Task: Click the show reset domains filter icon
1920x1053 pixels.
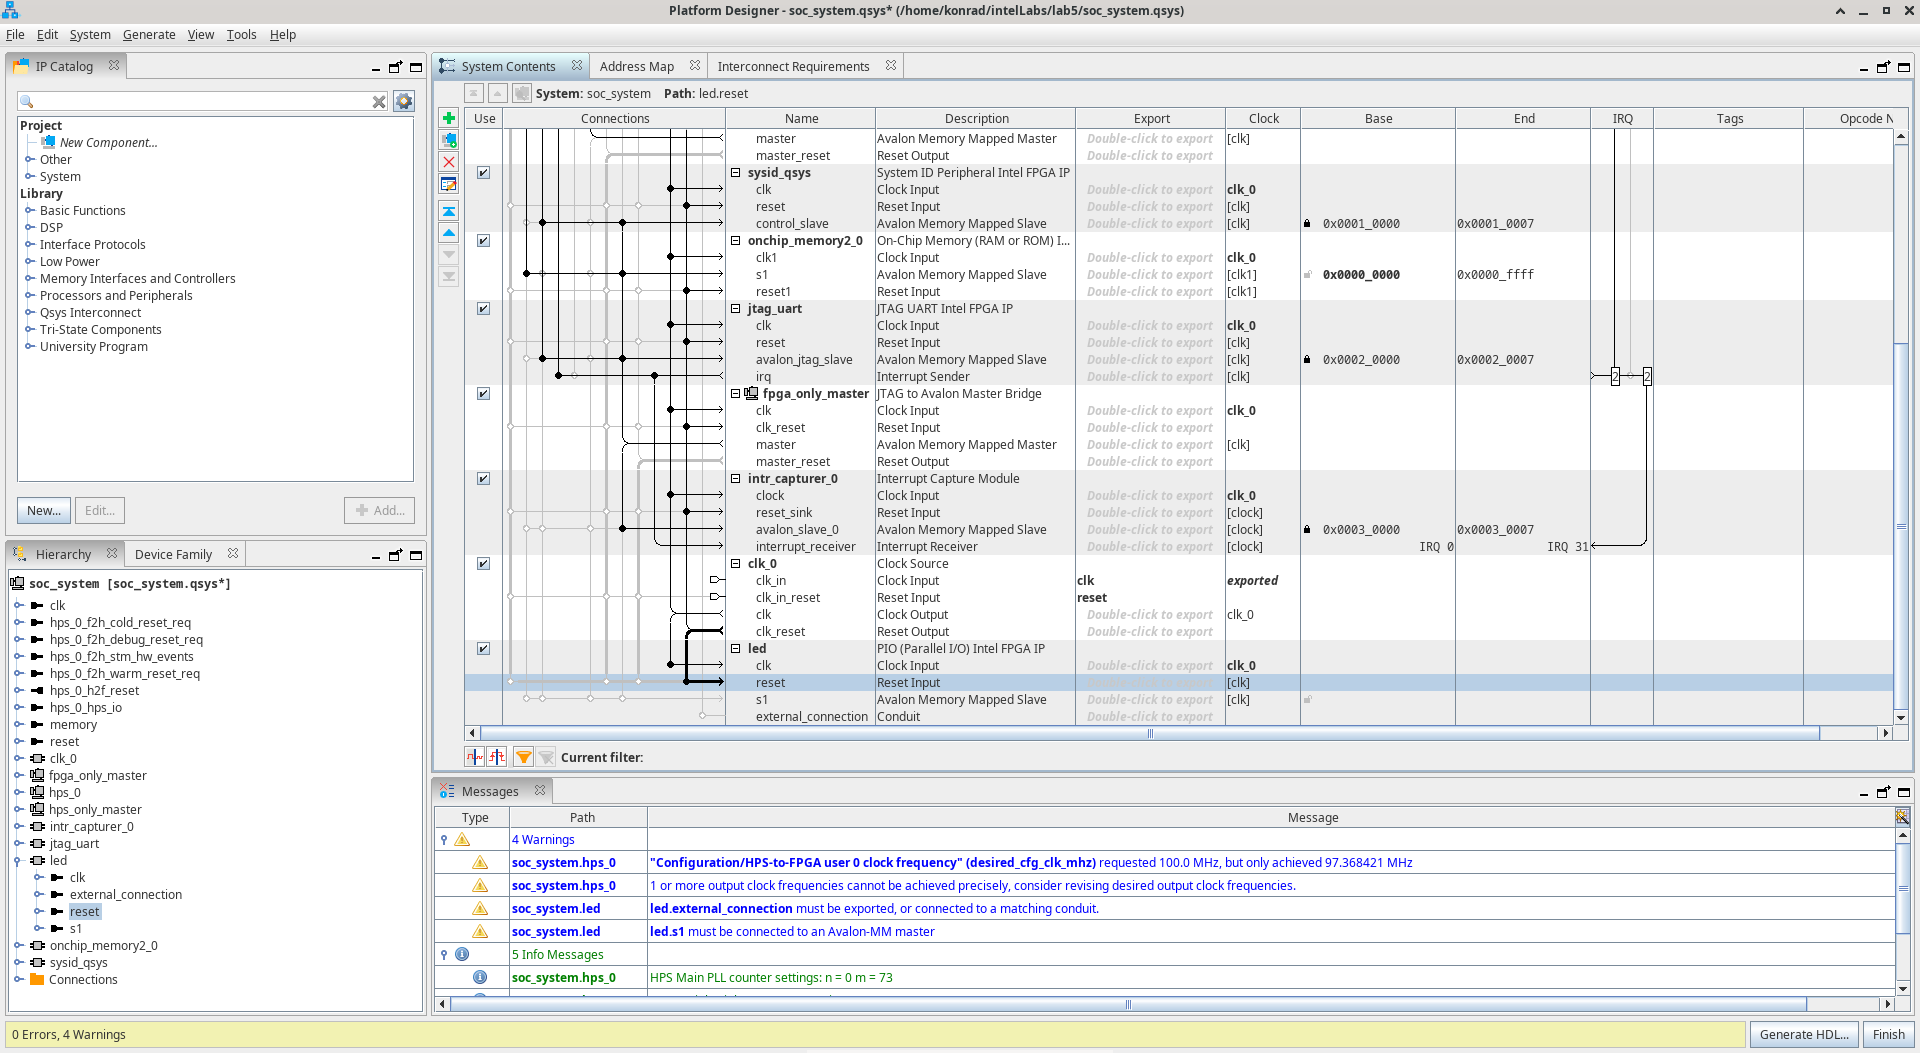Action: (x=497, y=757)
